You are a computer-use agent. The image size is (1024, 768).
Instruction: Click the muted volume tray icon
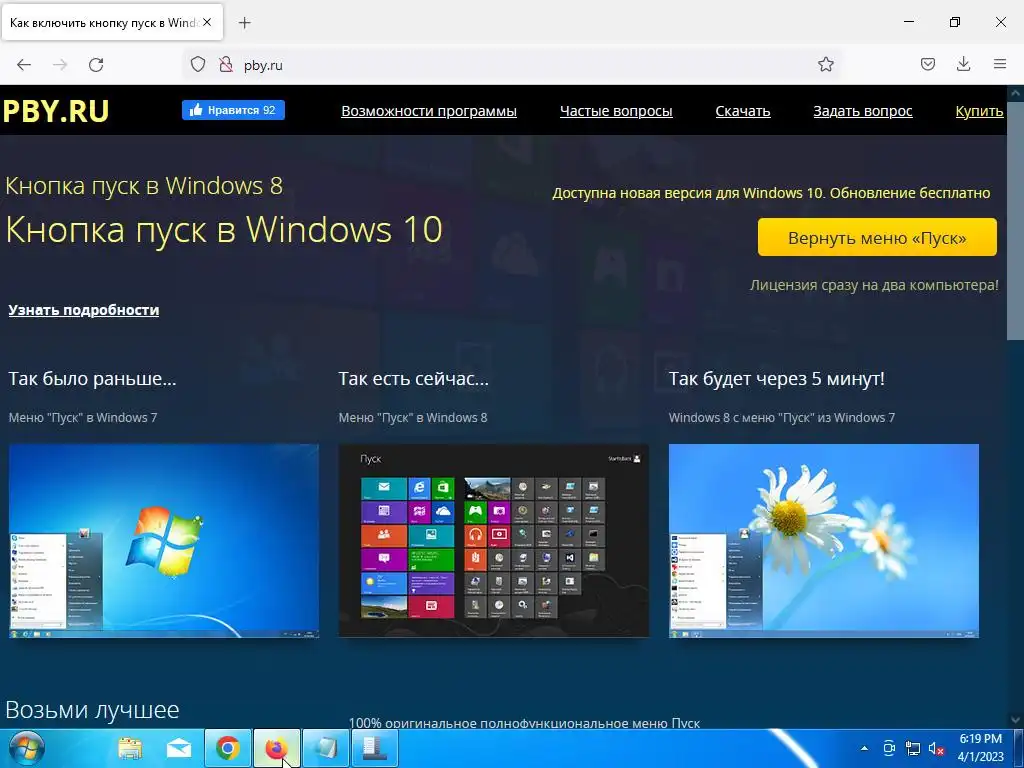(936, 748)
